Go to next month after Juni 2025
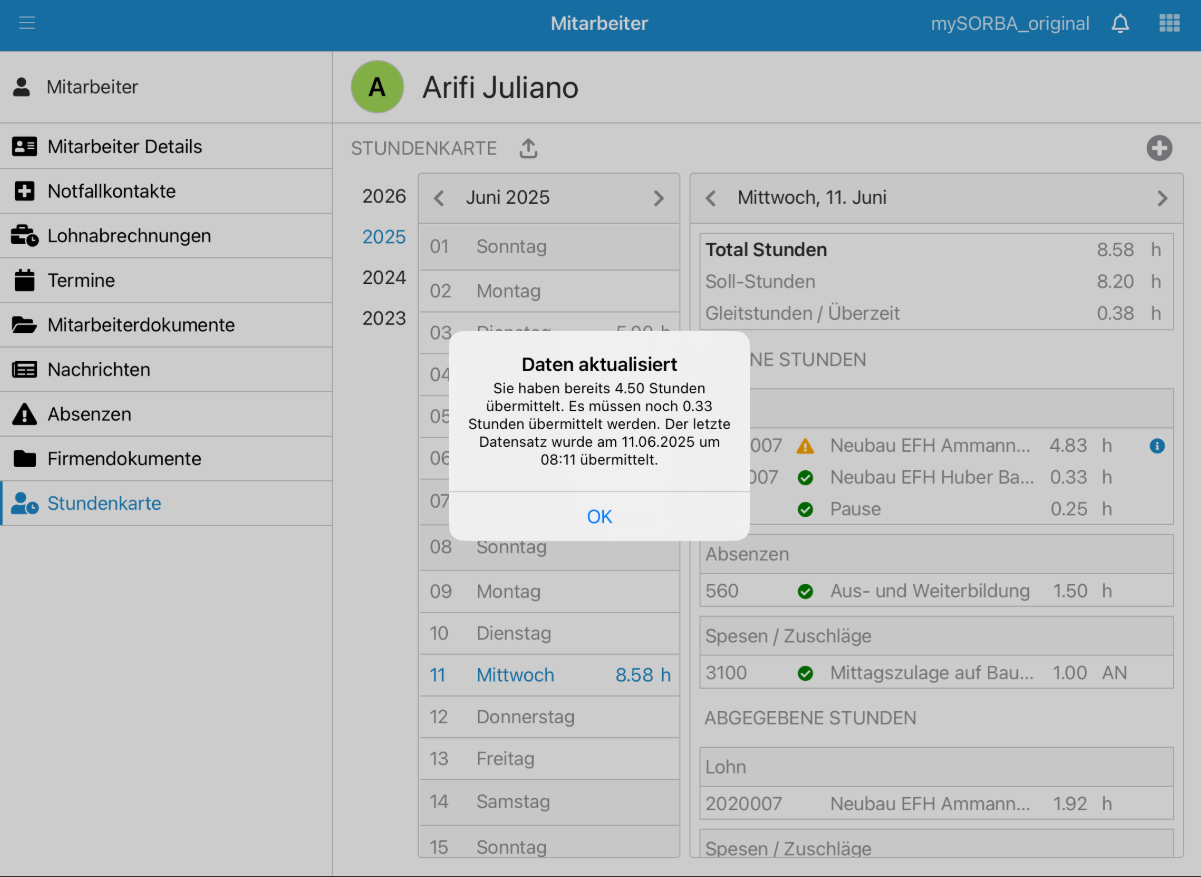 click(658, 198)
